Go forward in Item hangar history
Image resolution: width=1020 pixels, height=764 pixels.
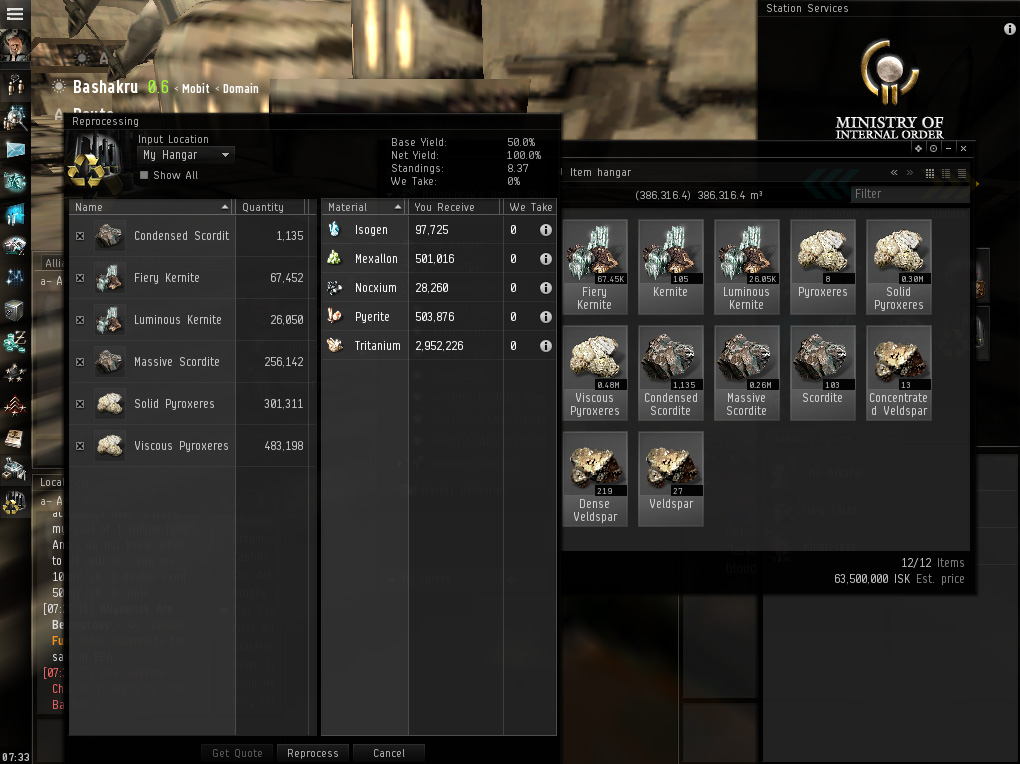tap(909, 172)
